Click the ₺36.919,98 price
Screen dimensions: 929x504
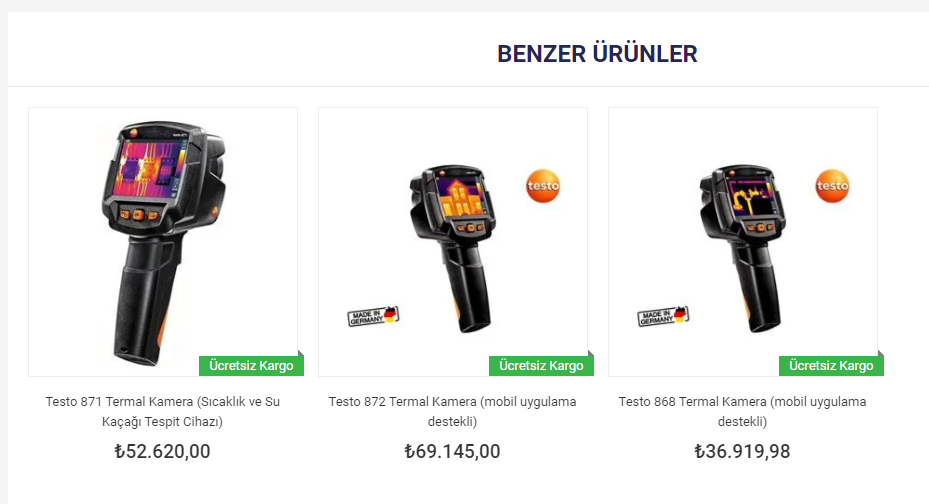[742, 451]
